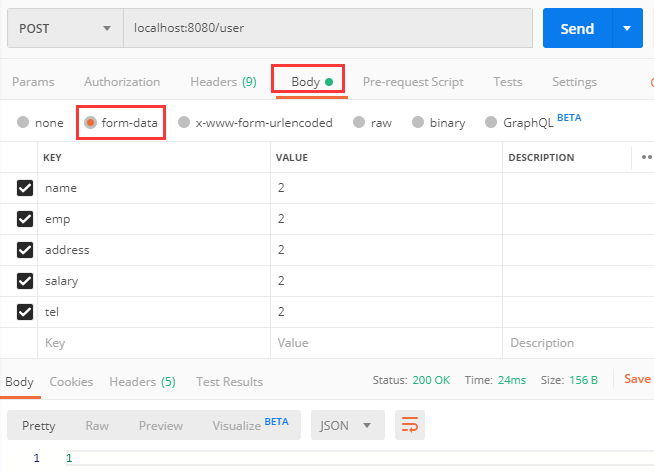Viewport: 654px width, 474px height.
Task: Click the DESCRIPTION column header
Action: click(x=541, y=158)
